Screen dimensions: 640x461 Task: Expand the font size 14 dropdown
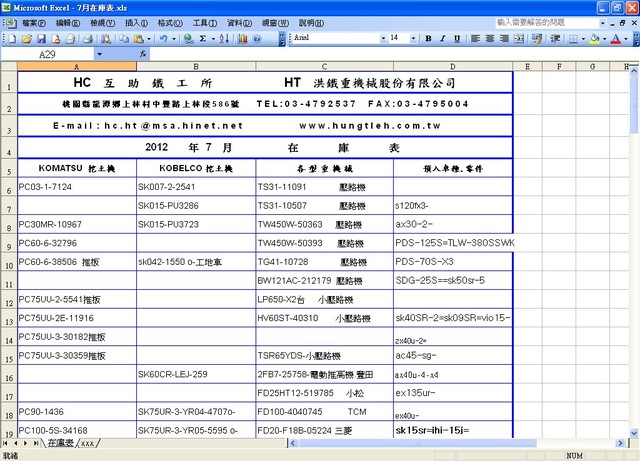(x=413, y=38)
